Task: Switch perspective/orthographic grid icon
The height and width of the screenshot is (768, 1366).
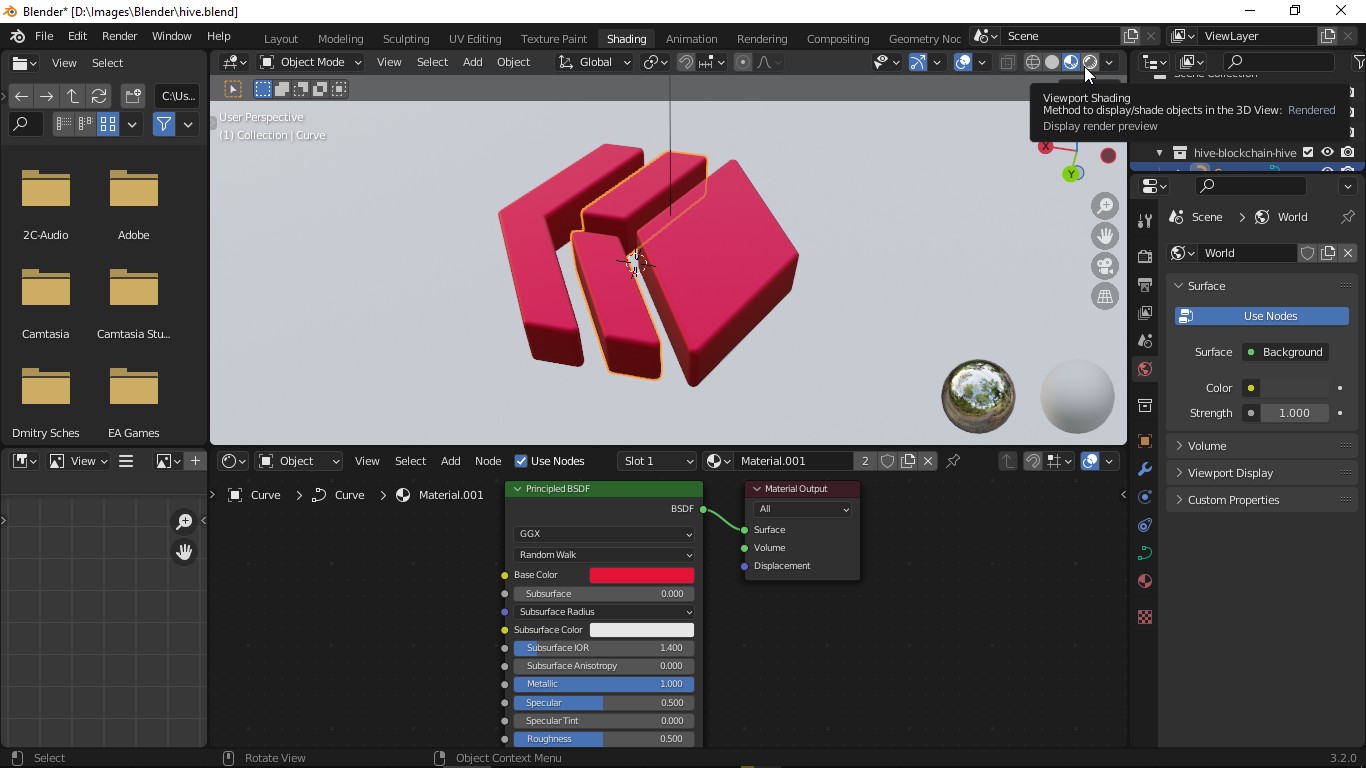Action: 1105,296
